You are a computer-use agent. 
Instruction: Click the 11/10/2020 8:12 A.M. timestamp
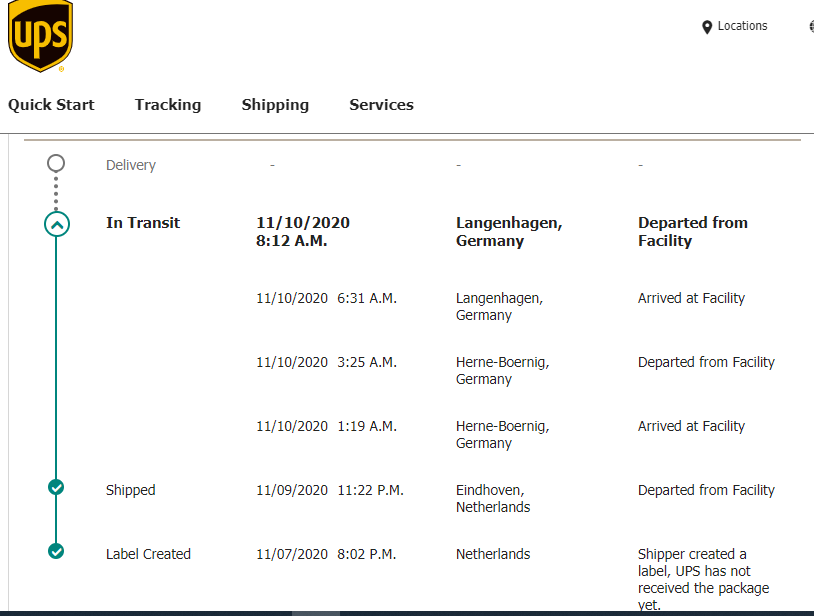click(303, 231)
